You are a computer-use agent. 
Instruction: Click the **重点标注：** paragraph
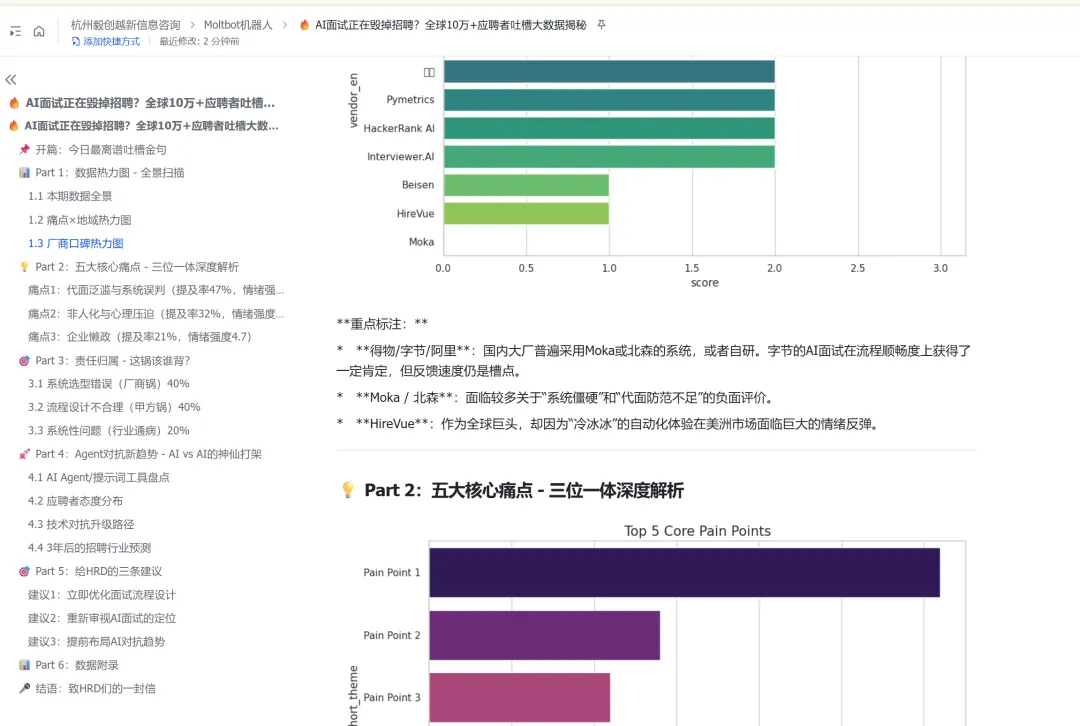pyautogui.click(x=382, y=324)
